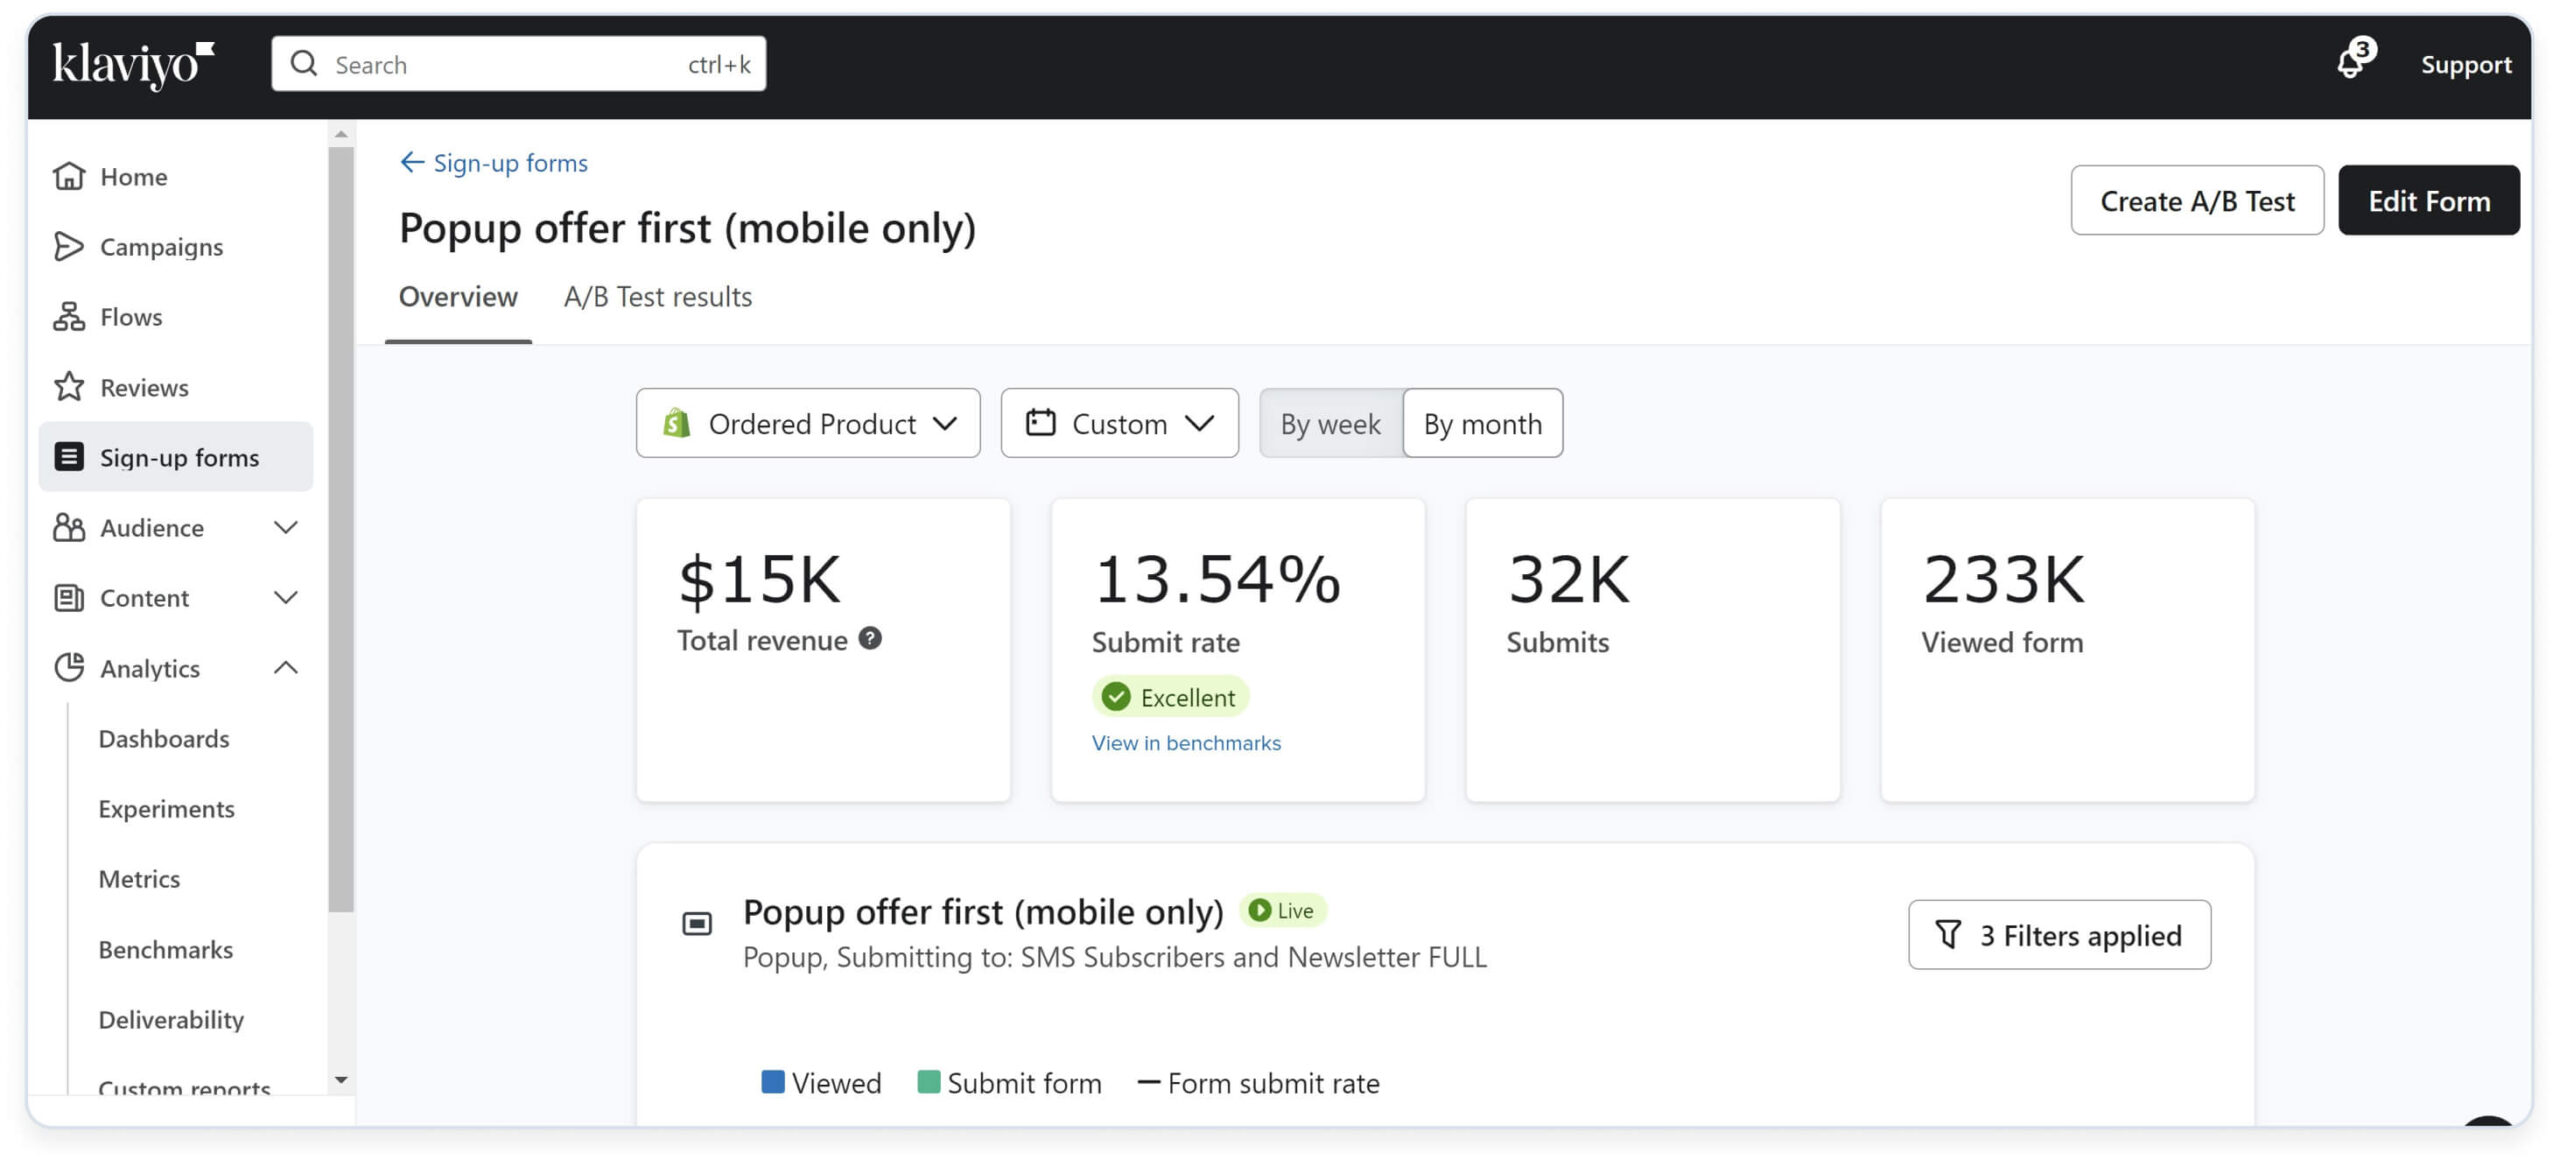Click the Home house icon
This screenshot has height=1167, width=2560.
click(68, 176)
